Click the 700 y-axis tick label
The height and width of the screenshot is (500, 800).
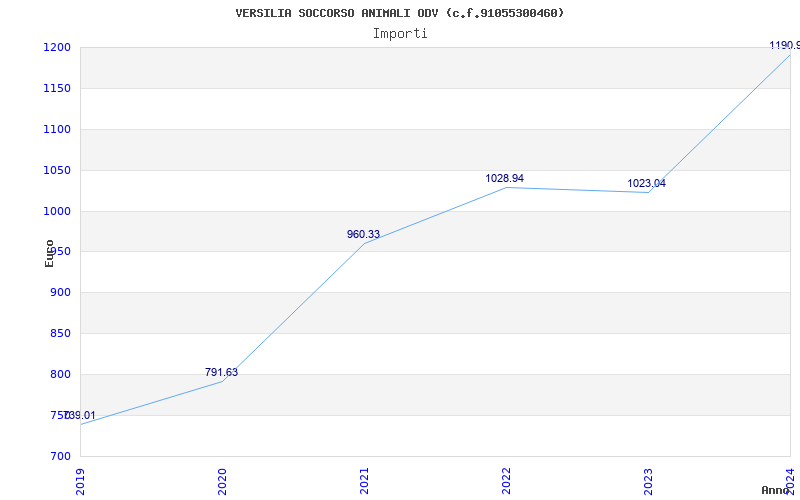click(x=60, y=456)
